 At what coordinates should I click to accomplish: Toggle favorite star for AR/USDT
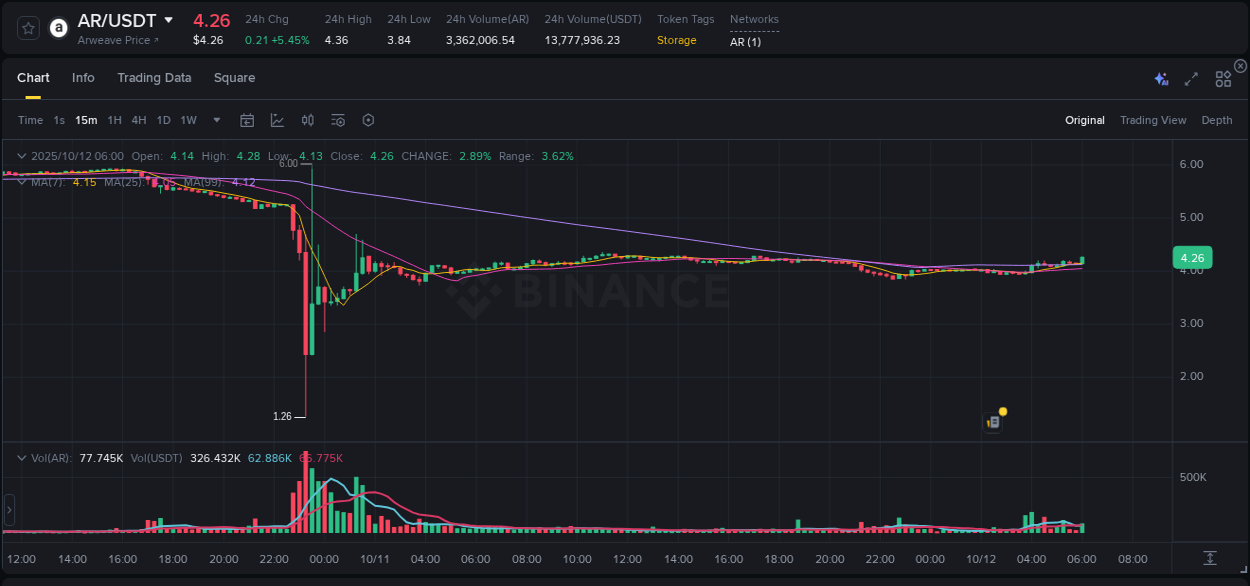[28, 28]
